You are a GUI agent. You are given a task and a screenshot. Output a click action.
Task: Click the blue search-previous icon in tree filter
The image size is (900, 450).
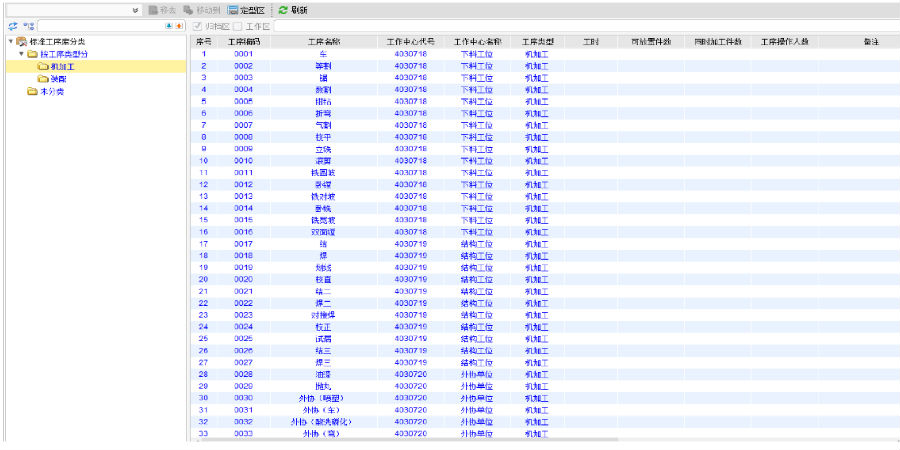(x=168, y=25)
